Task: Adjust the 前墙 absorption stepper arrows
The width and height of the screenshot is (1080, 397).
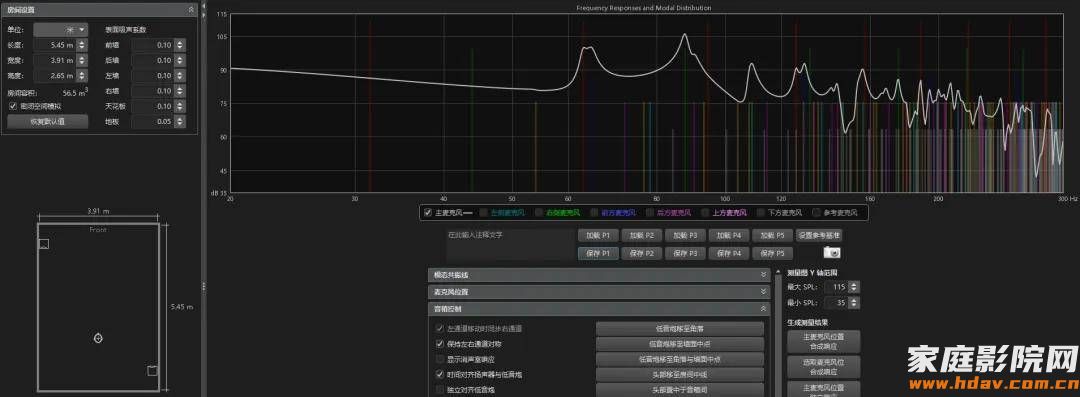Action: 180,45
